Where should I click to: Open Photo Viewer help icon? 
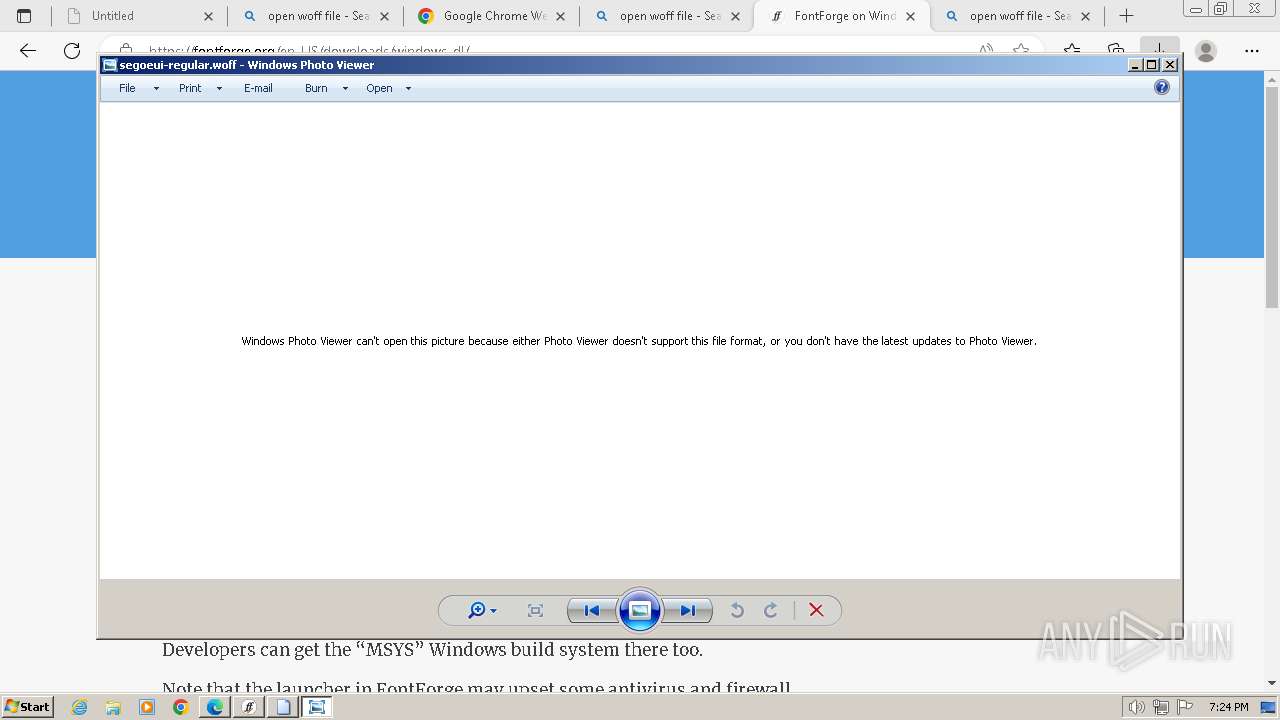click(1162, 88)
